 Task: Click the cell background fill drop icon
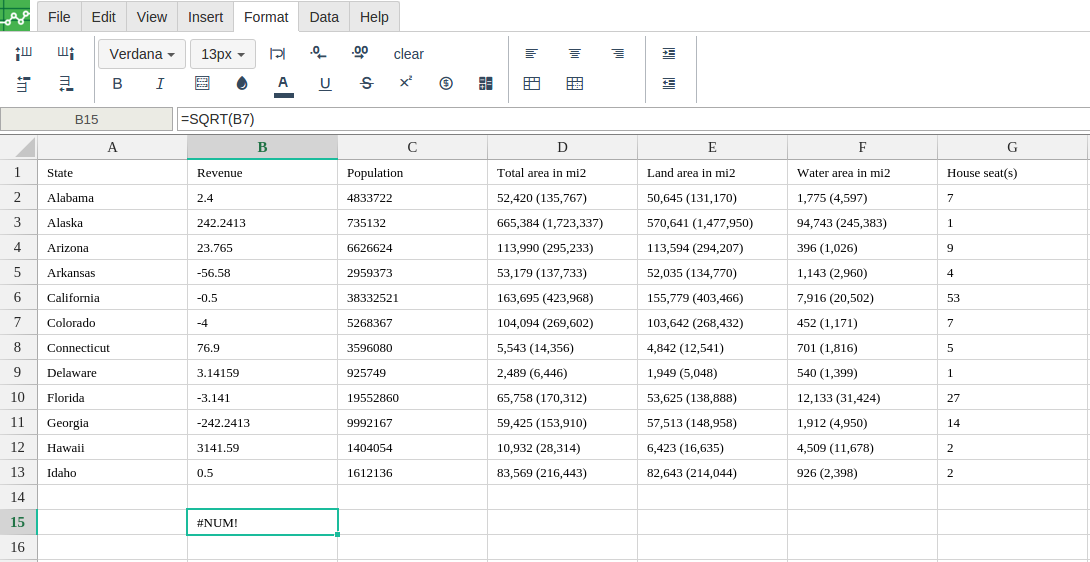(242, 84)
